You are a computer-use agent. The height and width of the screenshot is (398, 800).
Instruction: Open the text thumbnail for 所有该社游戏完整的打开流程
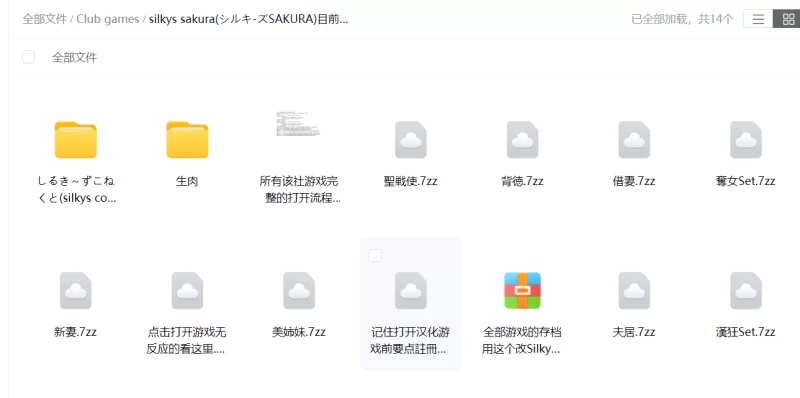(x=298, y=123)
